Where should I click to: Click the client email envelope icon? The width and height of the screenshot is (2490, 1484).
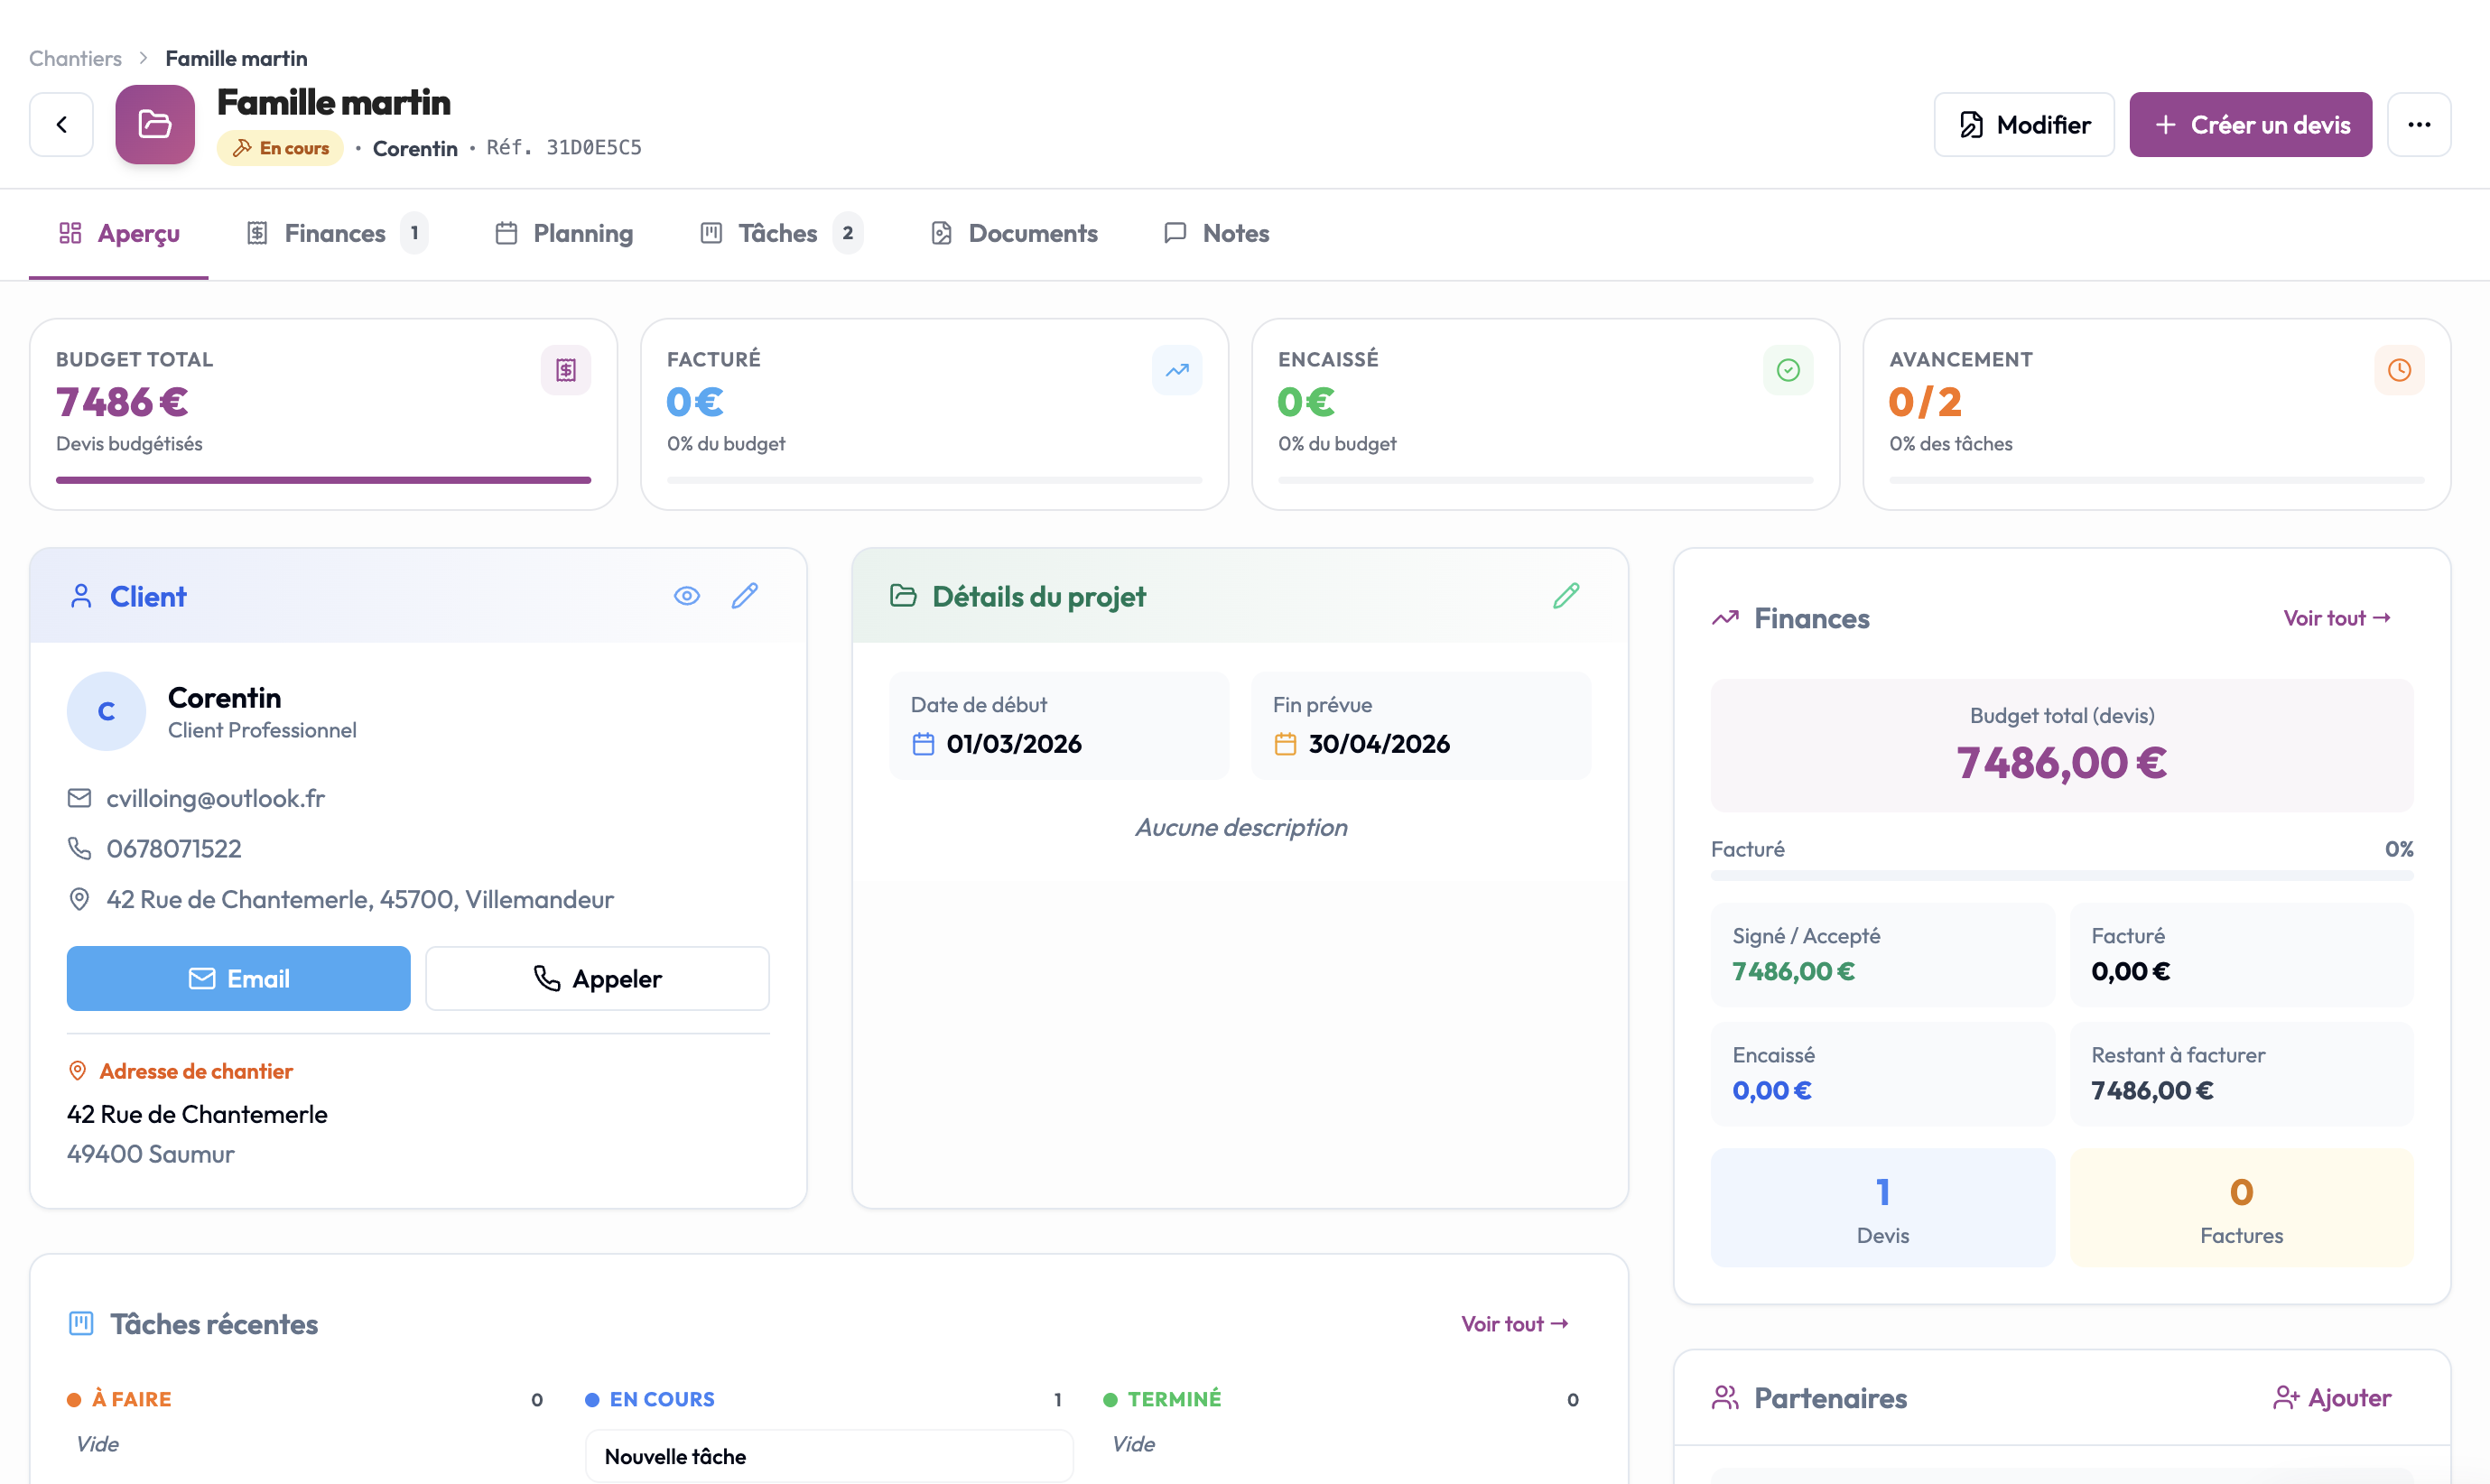(79, 798)
